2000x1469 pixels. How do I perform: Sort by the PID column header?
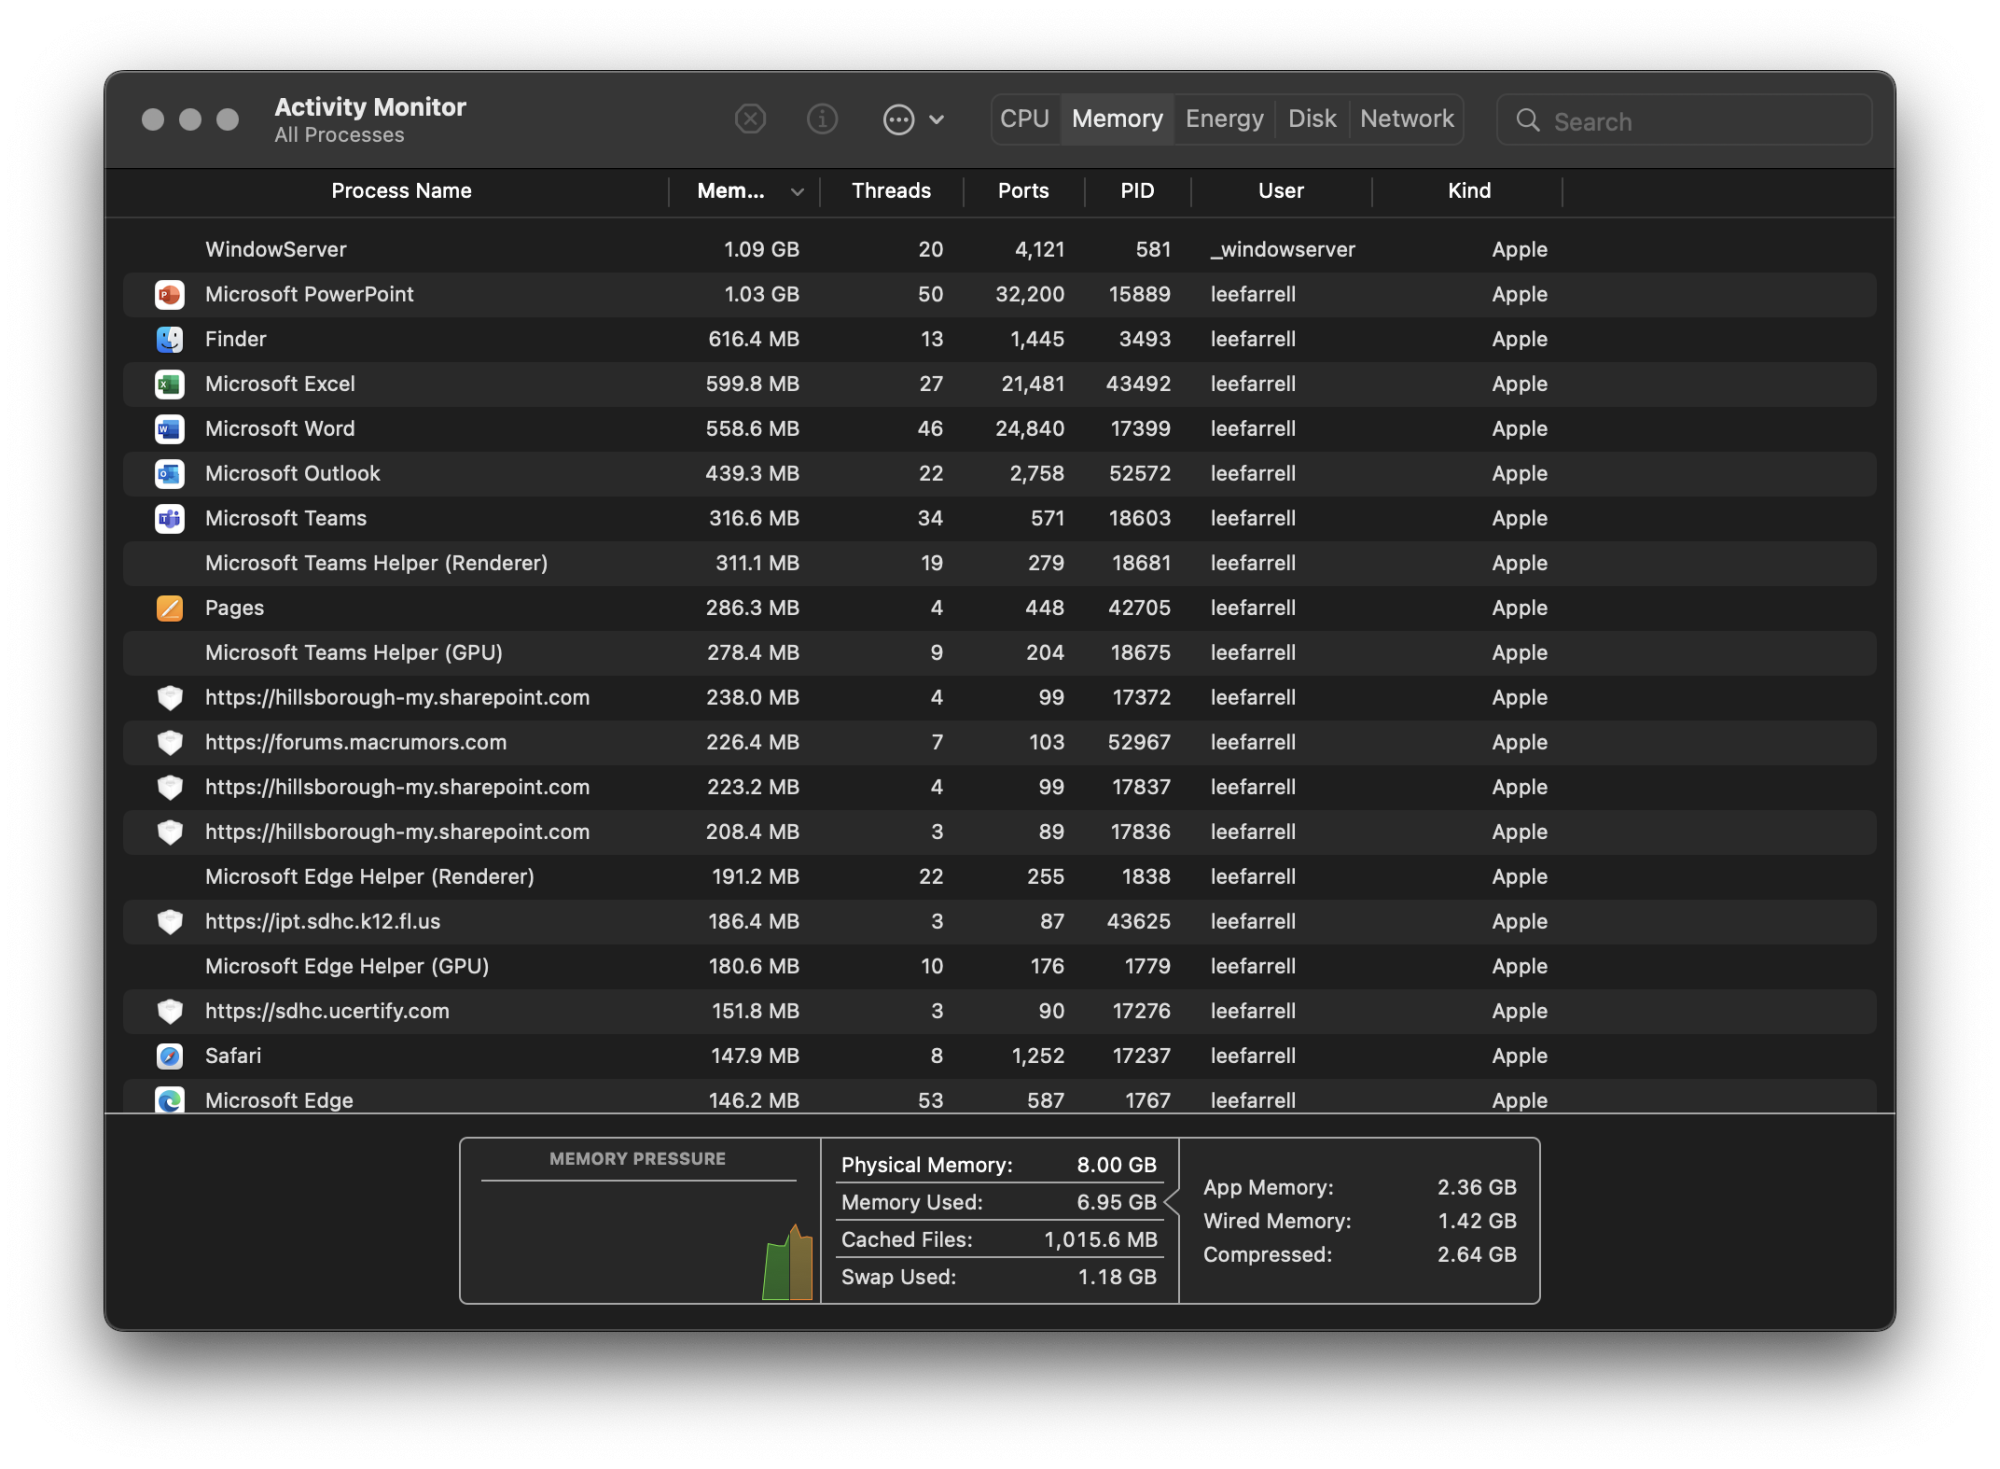tap(1136, 191)
